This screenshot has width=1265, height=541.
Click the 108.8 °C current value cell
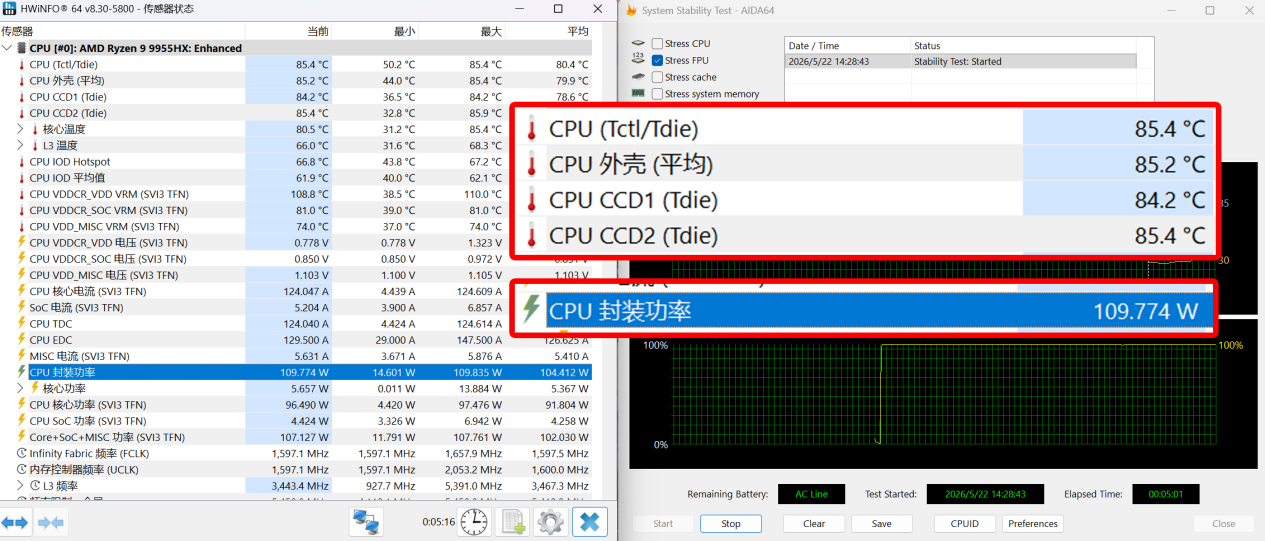coord(288,194)
